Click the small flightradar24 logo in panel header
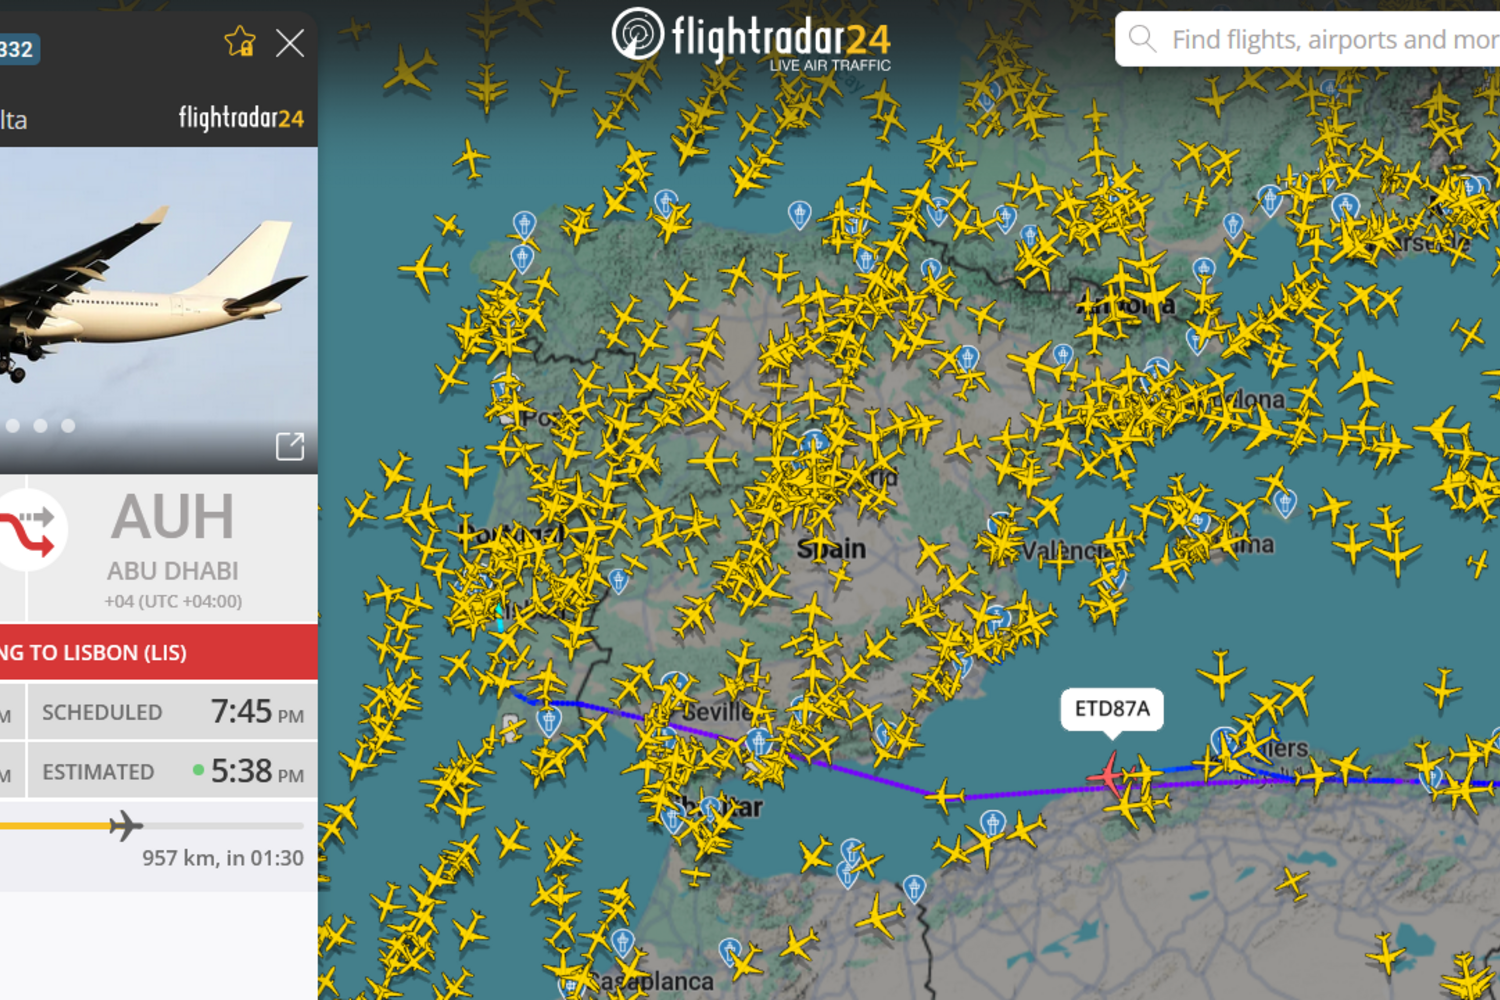1500x1000 pixels. (241, 118)
